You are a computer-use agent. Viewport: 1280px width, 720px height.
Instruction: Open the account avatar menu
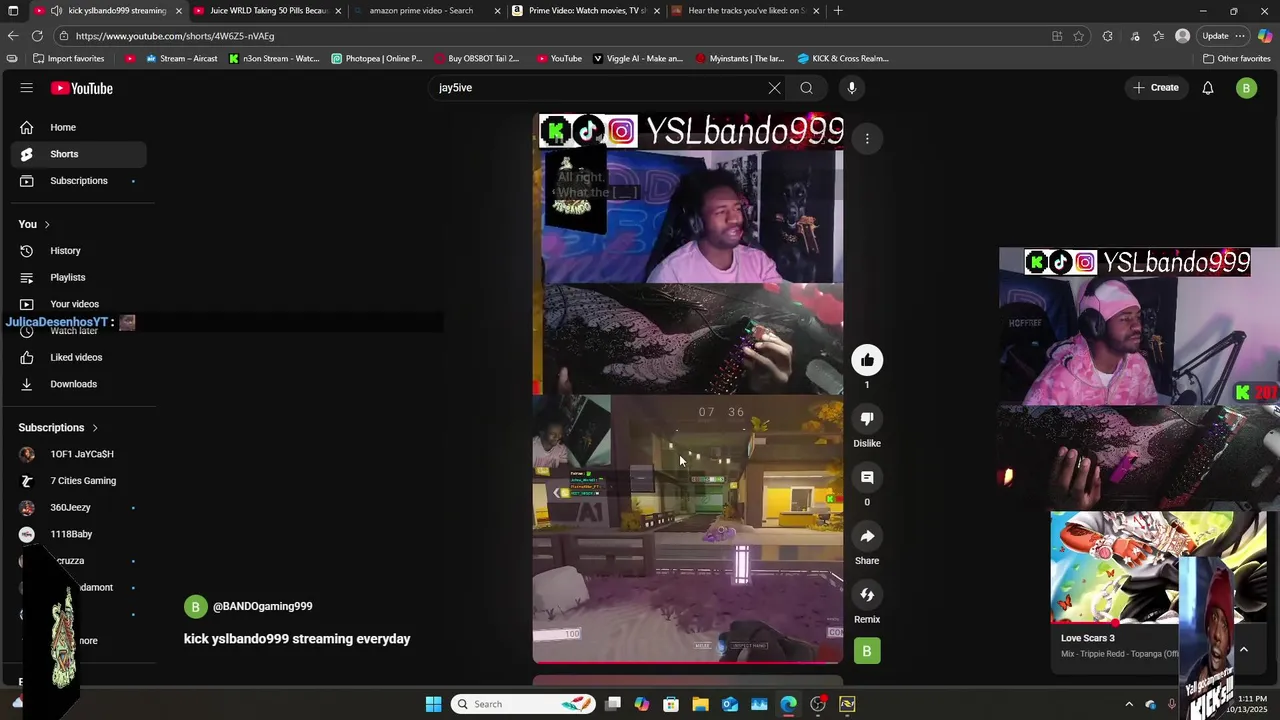[1246, 88]
